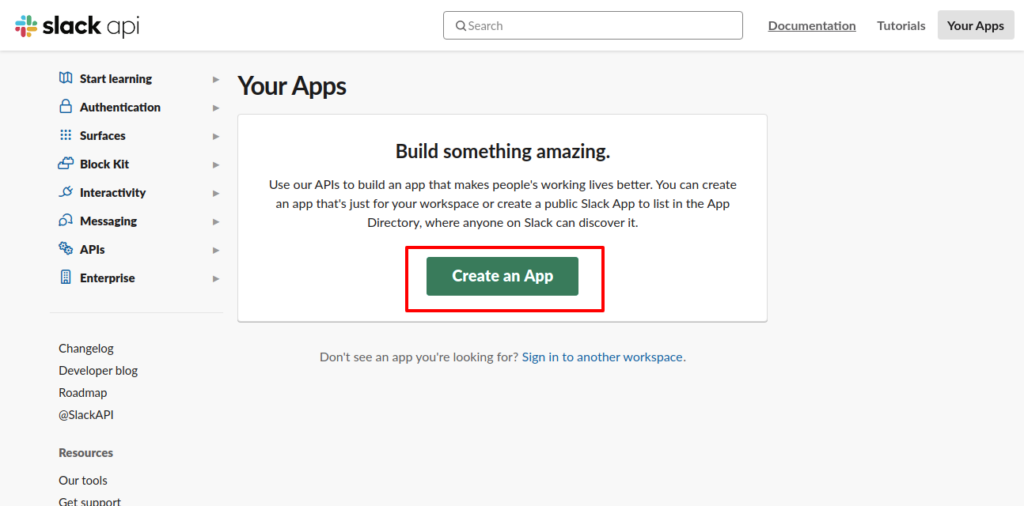Focus the Search input field
The width and height of the screenshot is (1024, 506).
point(593,26)
